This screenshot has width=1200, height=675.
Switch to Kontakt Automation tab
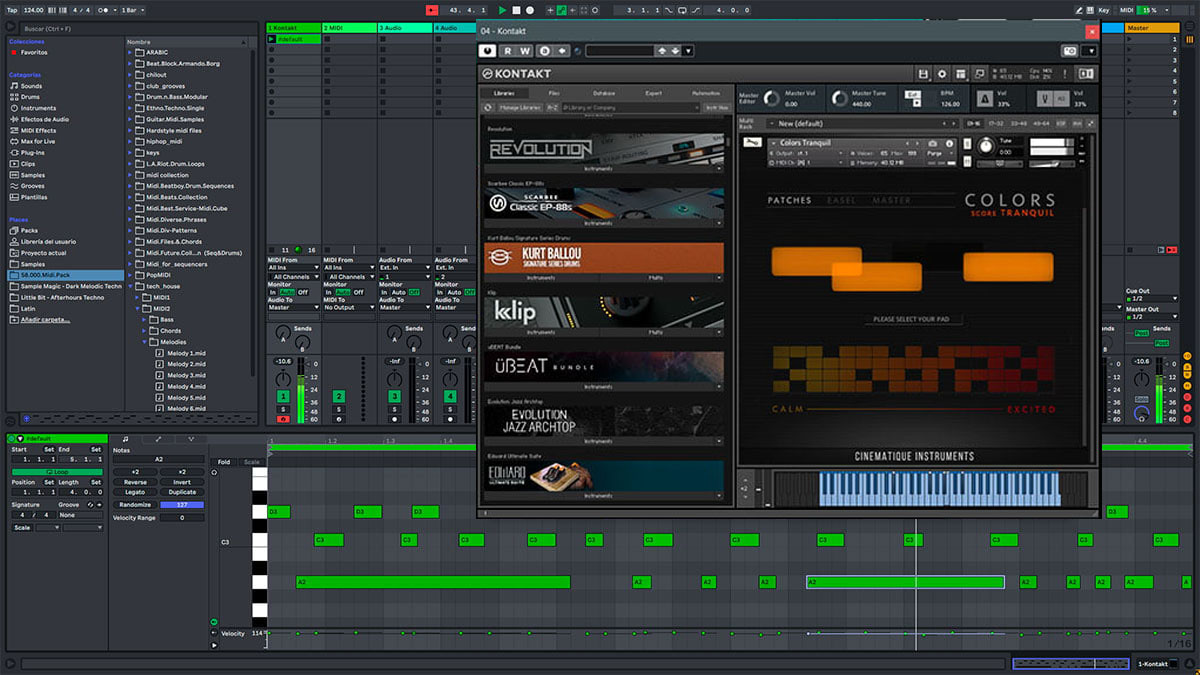point(705,93)
